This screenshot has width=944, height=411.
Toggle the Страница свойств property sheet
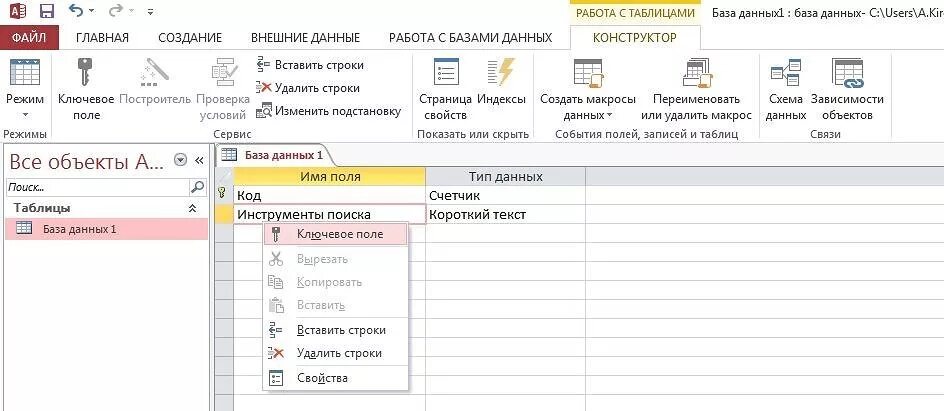[446, 88]
